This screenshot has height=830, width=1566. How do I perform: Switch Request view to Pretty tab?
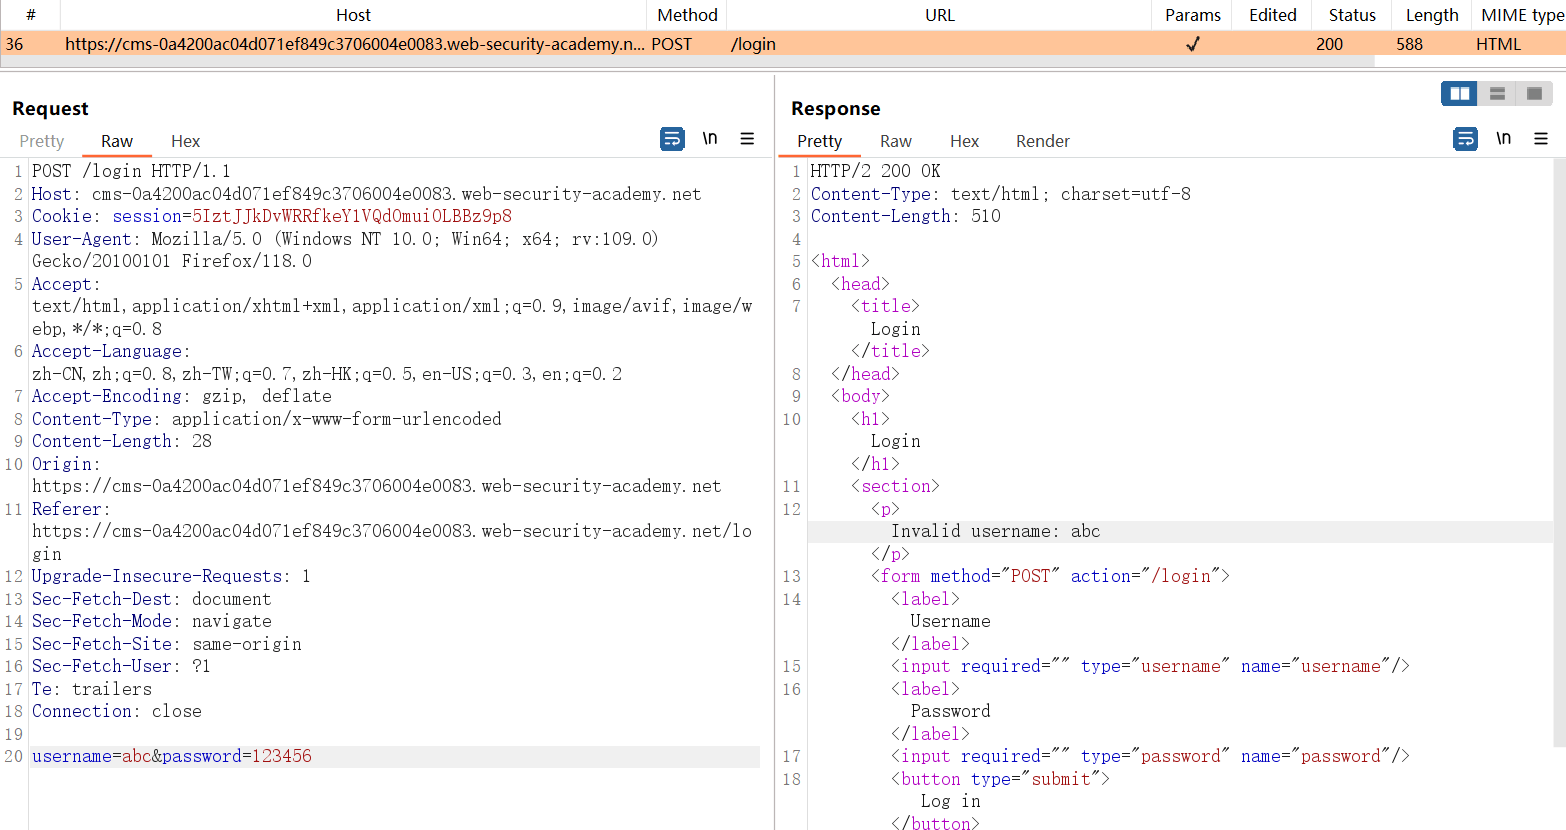42,141
